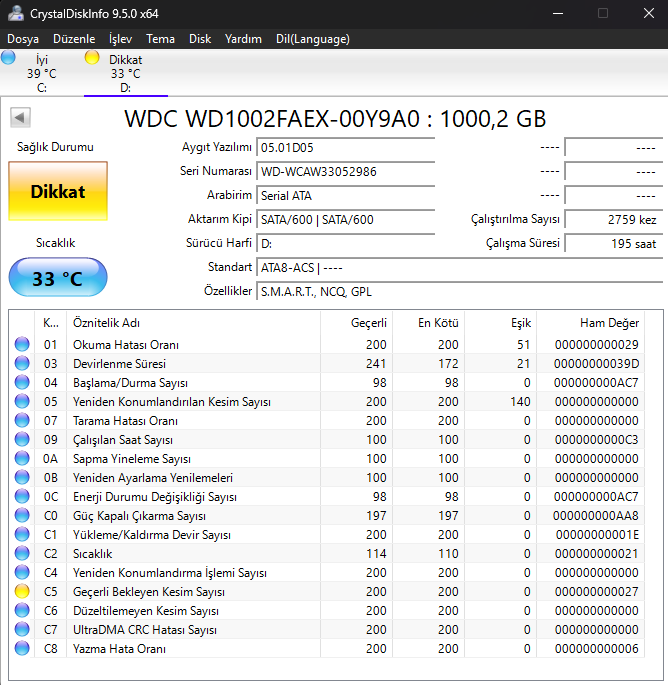Switch to the D: drive tab showing 33 °C
Image resolution: width=668 pixels, height=685 pixels.
point(126,73)
